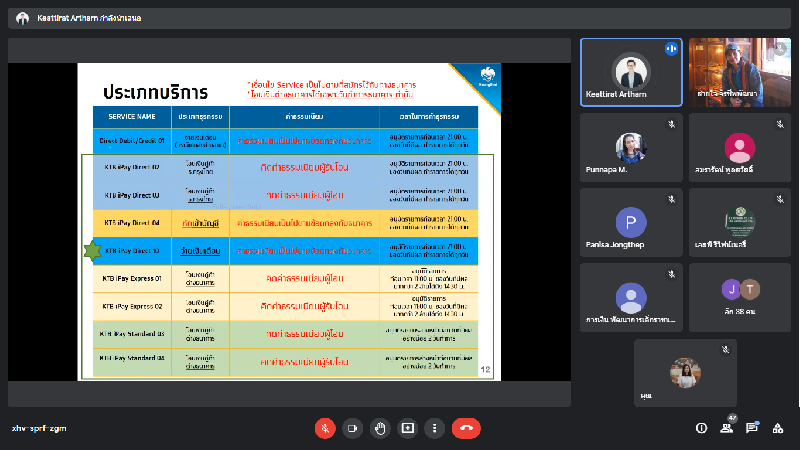Show the participants people list
The width and height of the screenshot is (800, 450).
pyautogui.click(x=727, y=428)
